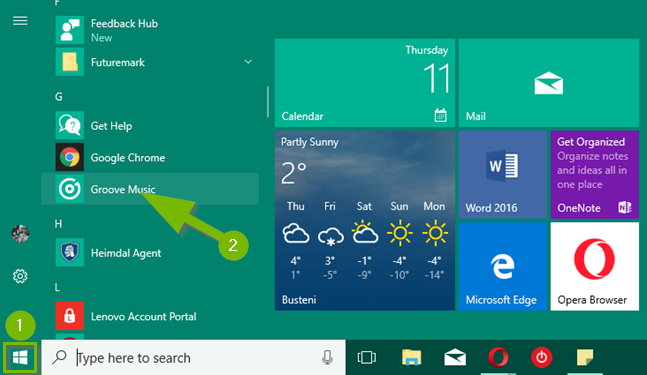Open Sticky Notes from the taskbar

[585, 357]
